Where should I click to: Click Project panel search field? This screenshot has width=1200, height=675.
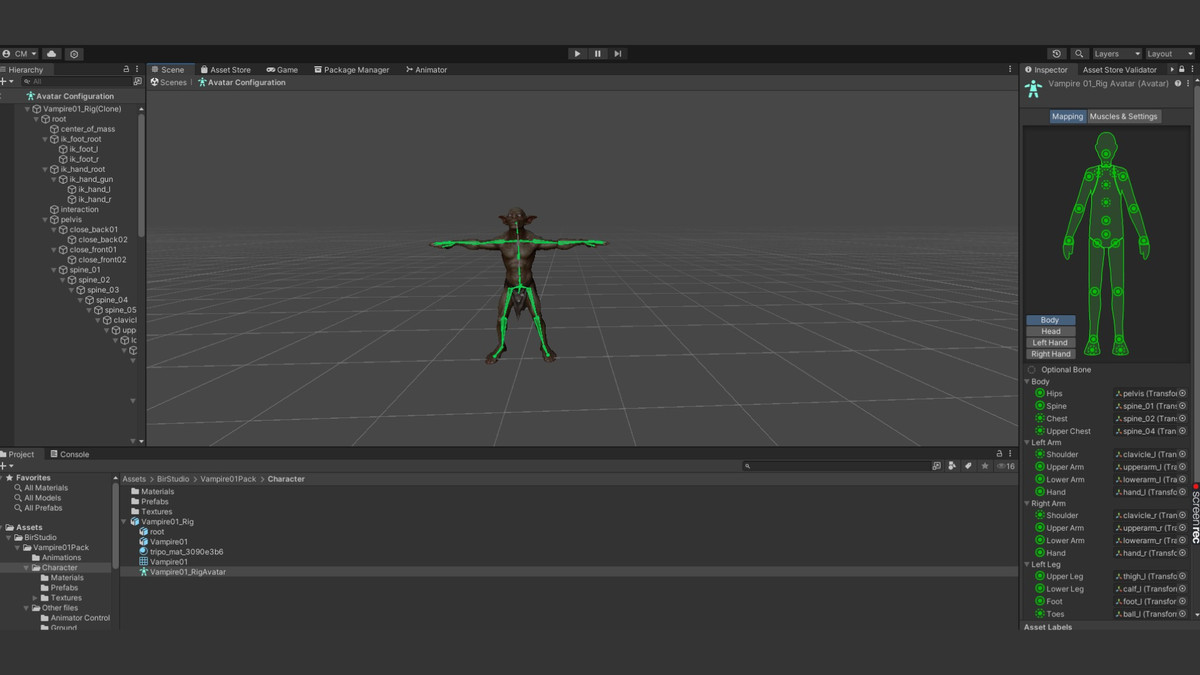835,466
